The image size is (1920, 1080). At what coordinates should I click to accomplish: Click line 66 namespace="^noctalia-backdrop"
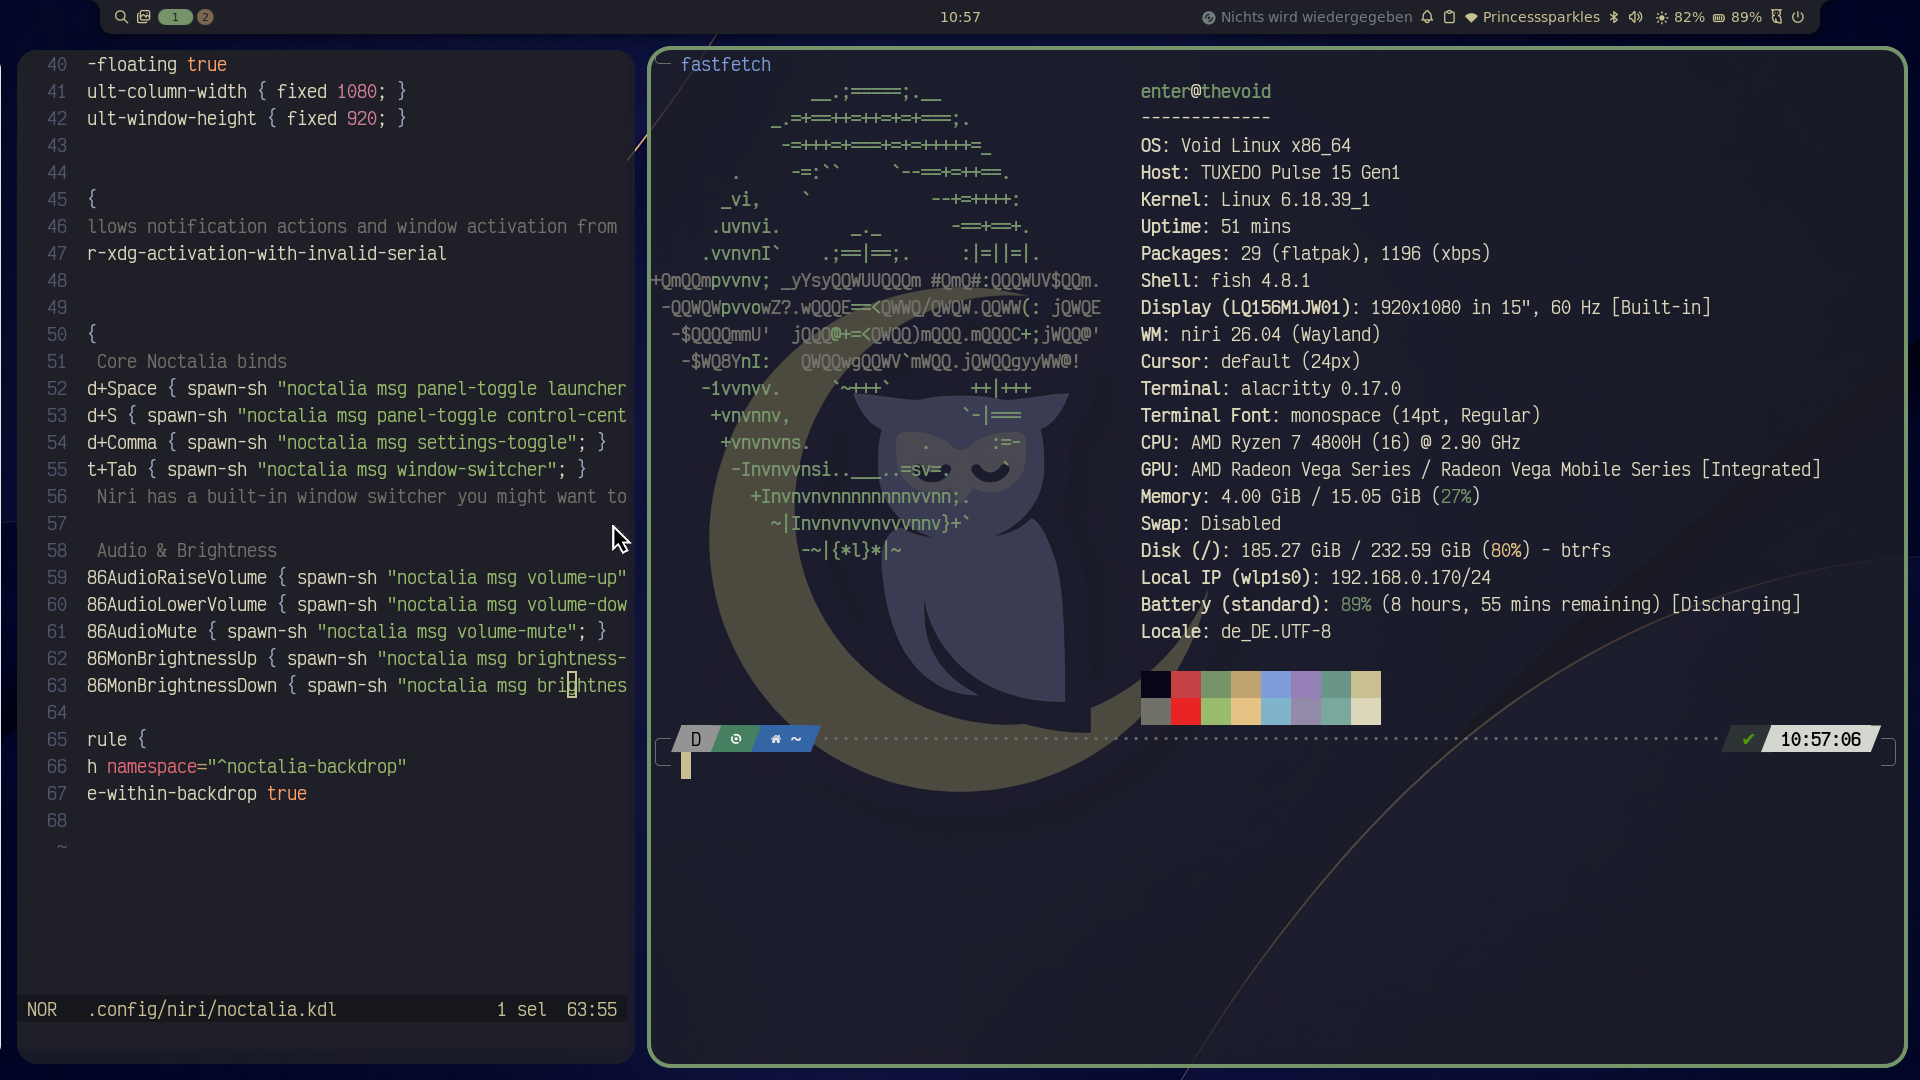tap(247, 767)
